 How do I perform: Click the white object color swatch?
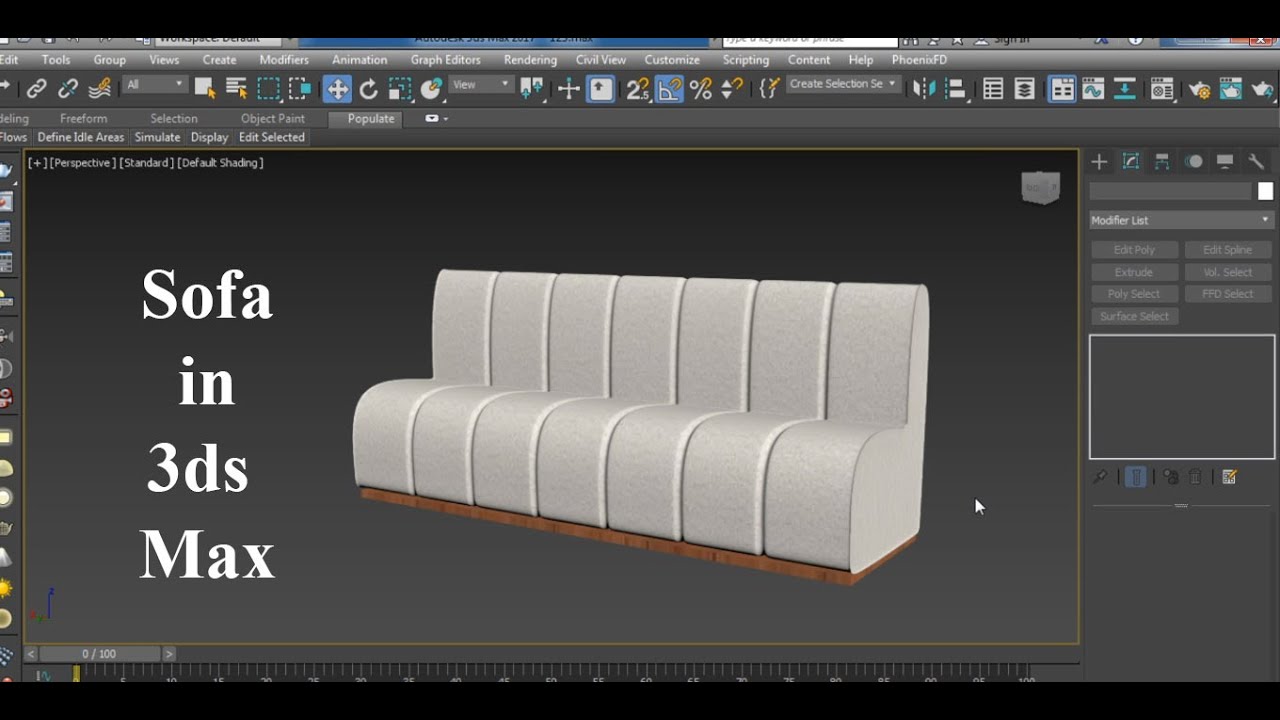click(x=1265, y=191)
